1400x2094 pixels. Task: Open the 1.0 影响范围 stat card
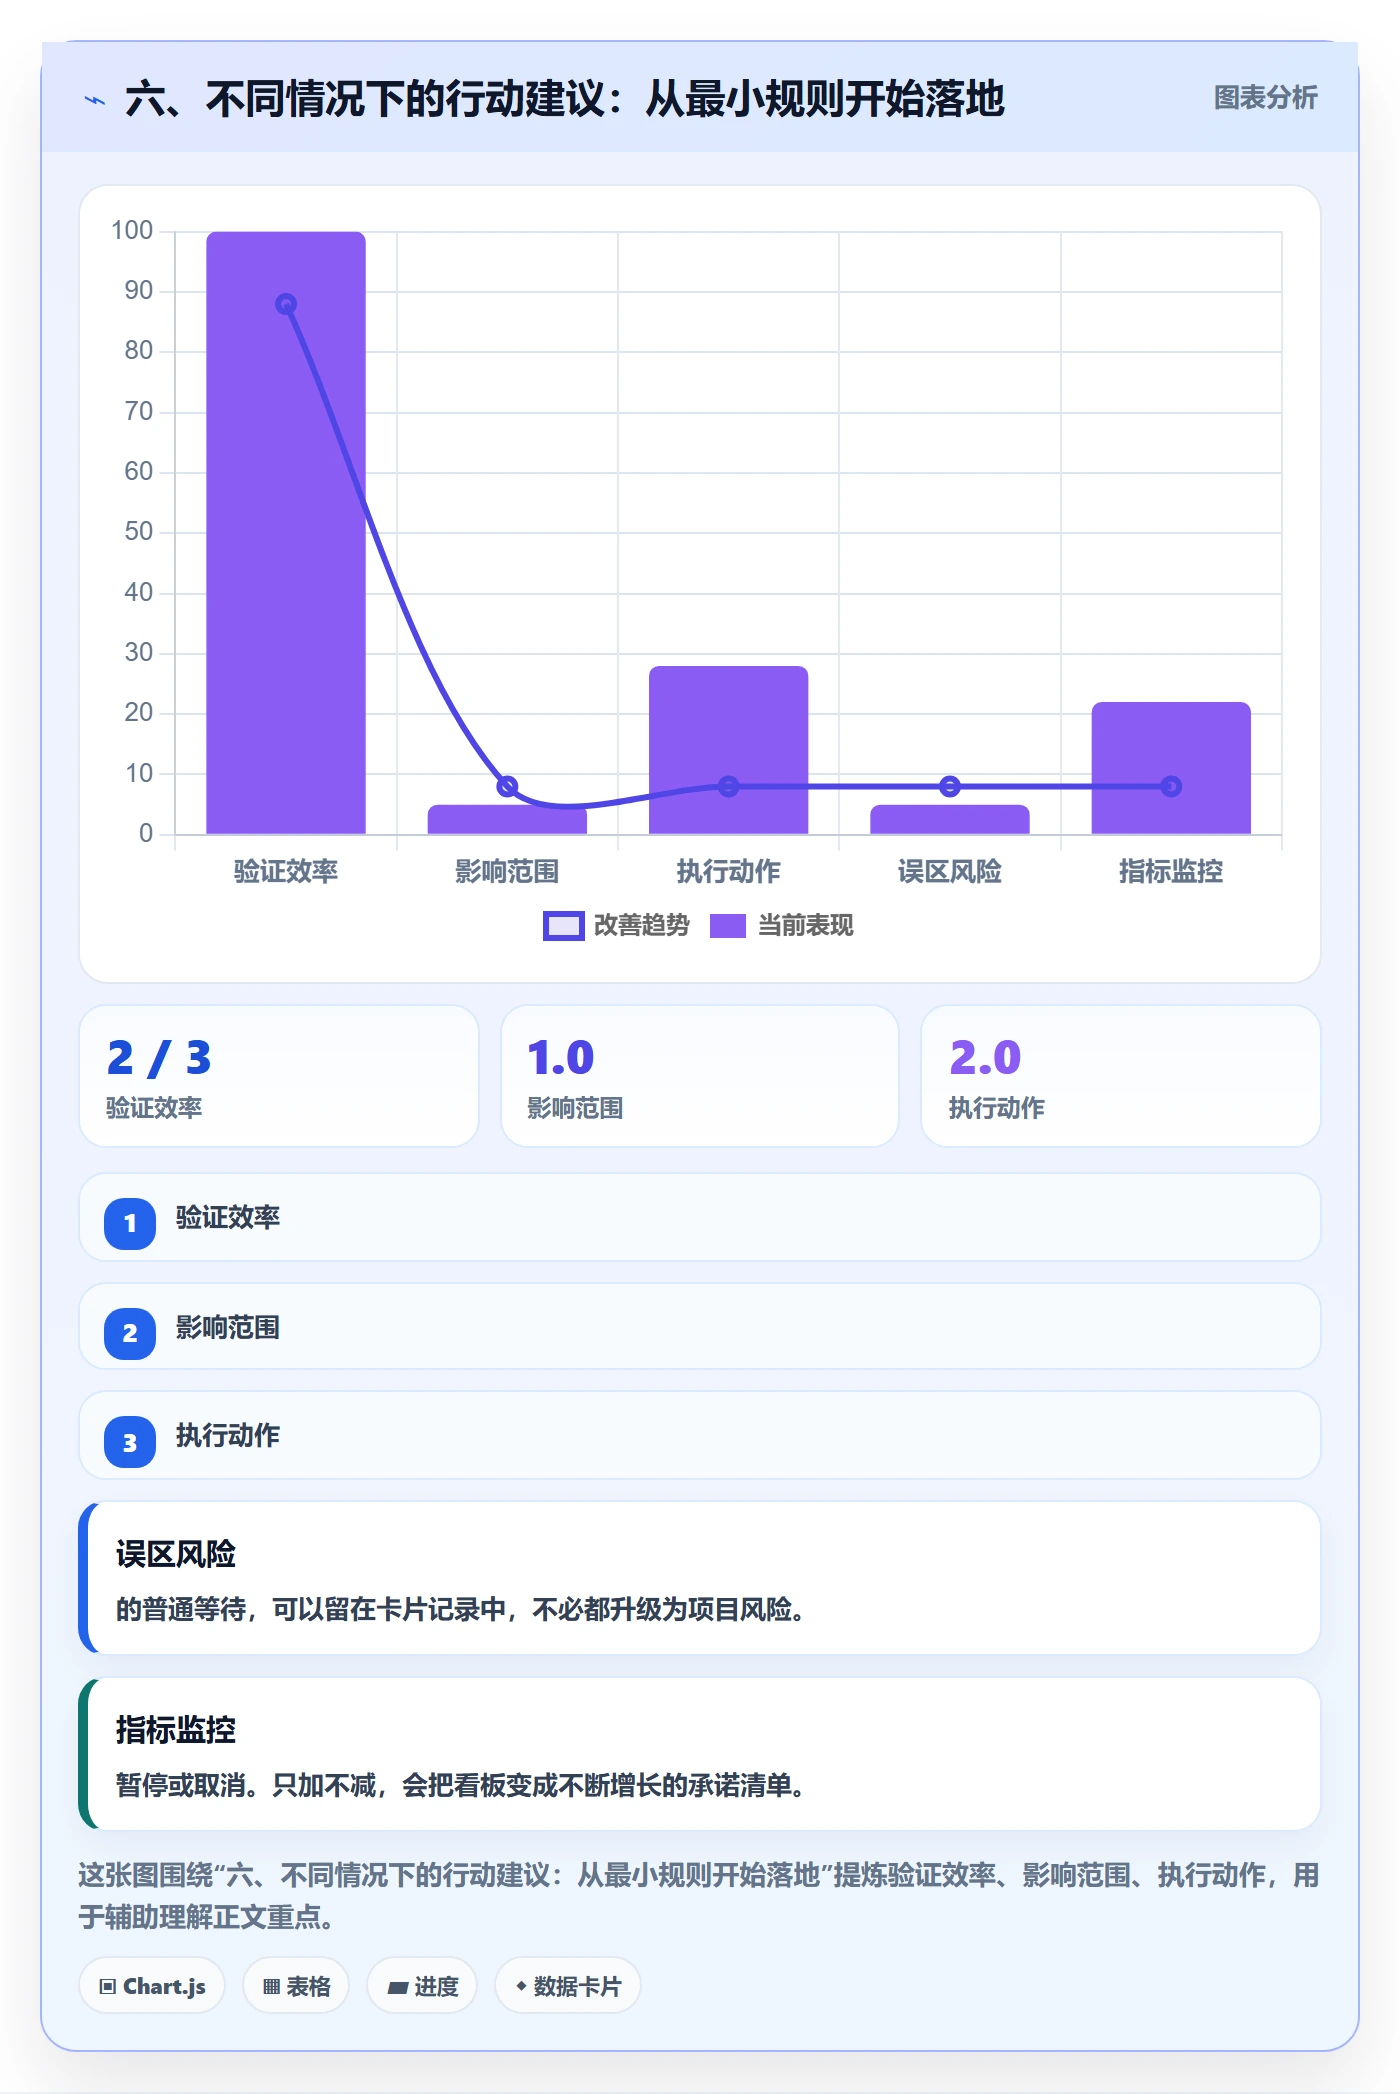pos(700,1076)
